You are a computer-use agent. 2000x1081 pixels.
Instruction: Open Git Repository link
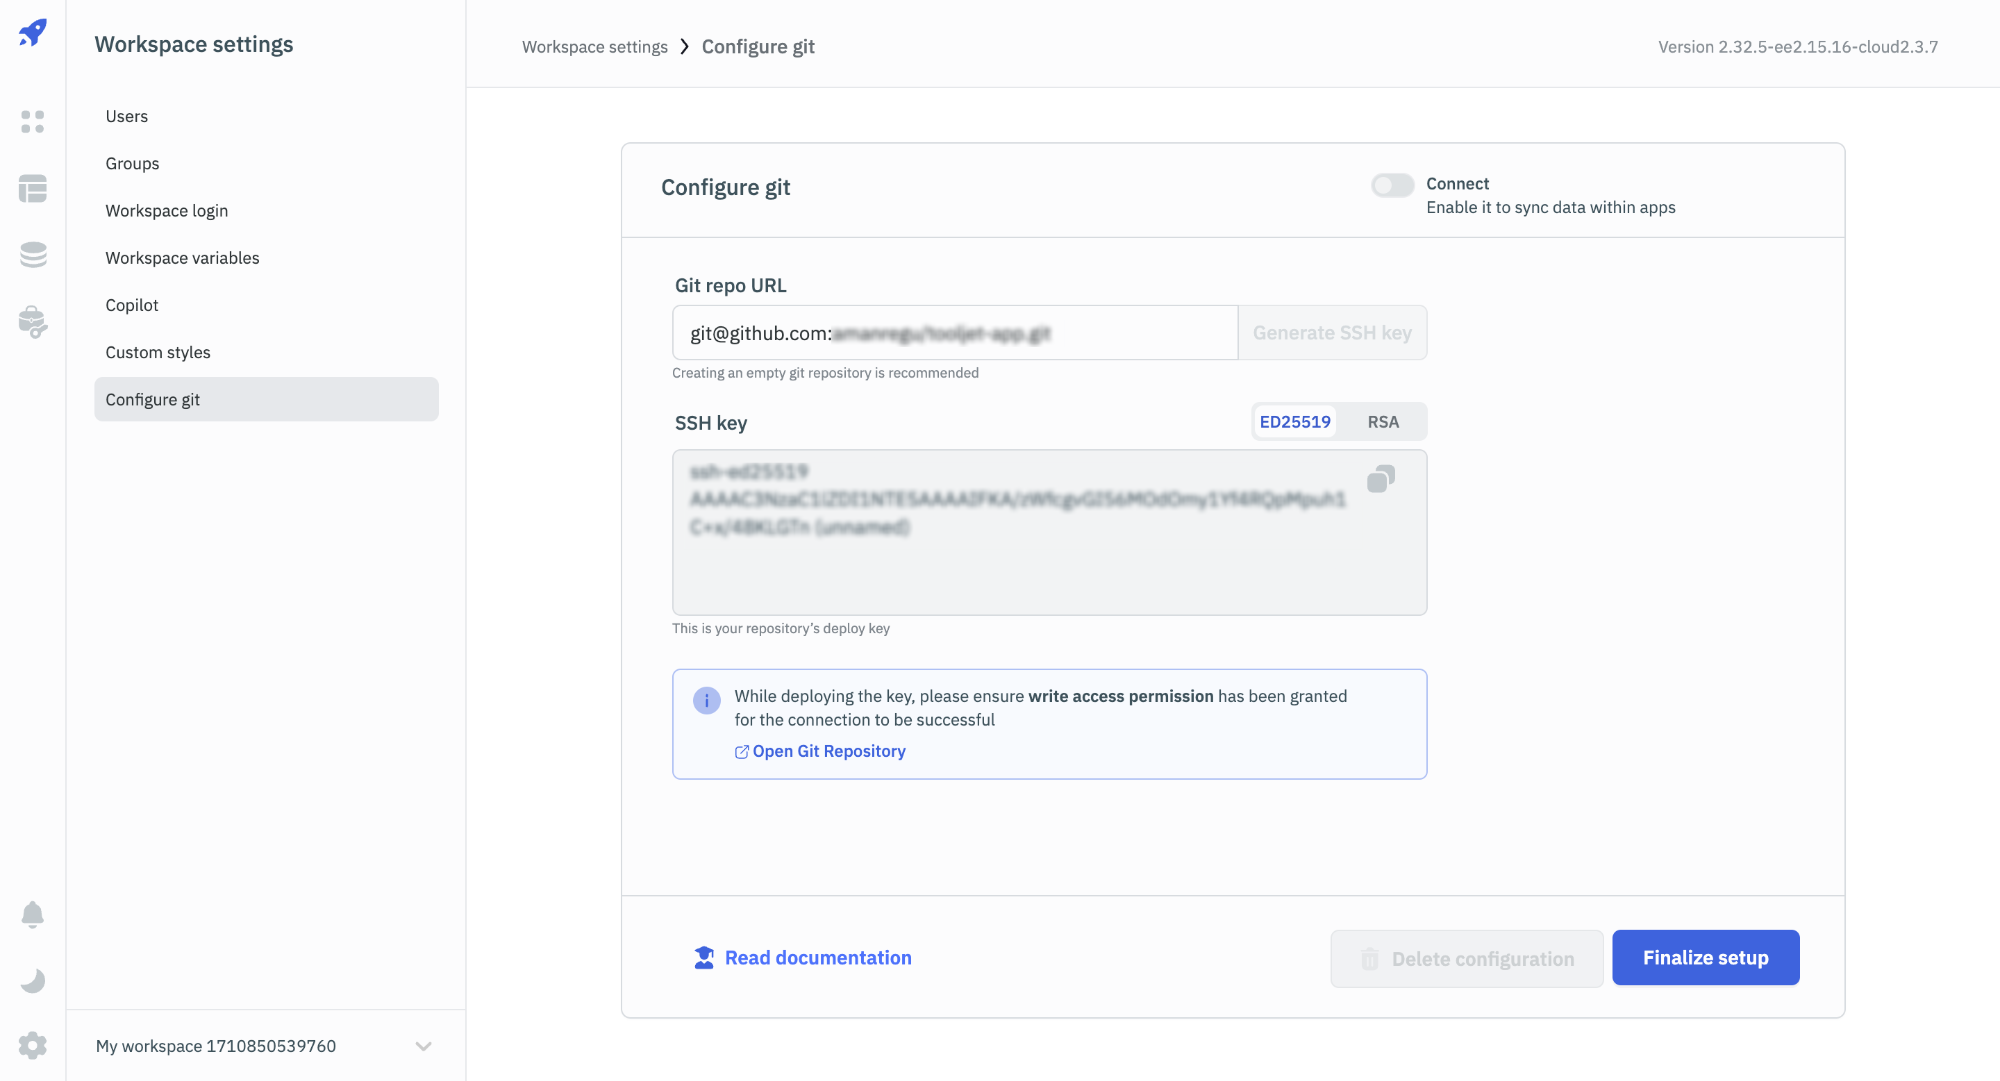(x=828, y=751)
